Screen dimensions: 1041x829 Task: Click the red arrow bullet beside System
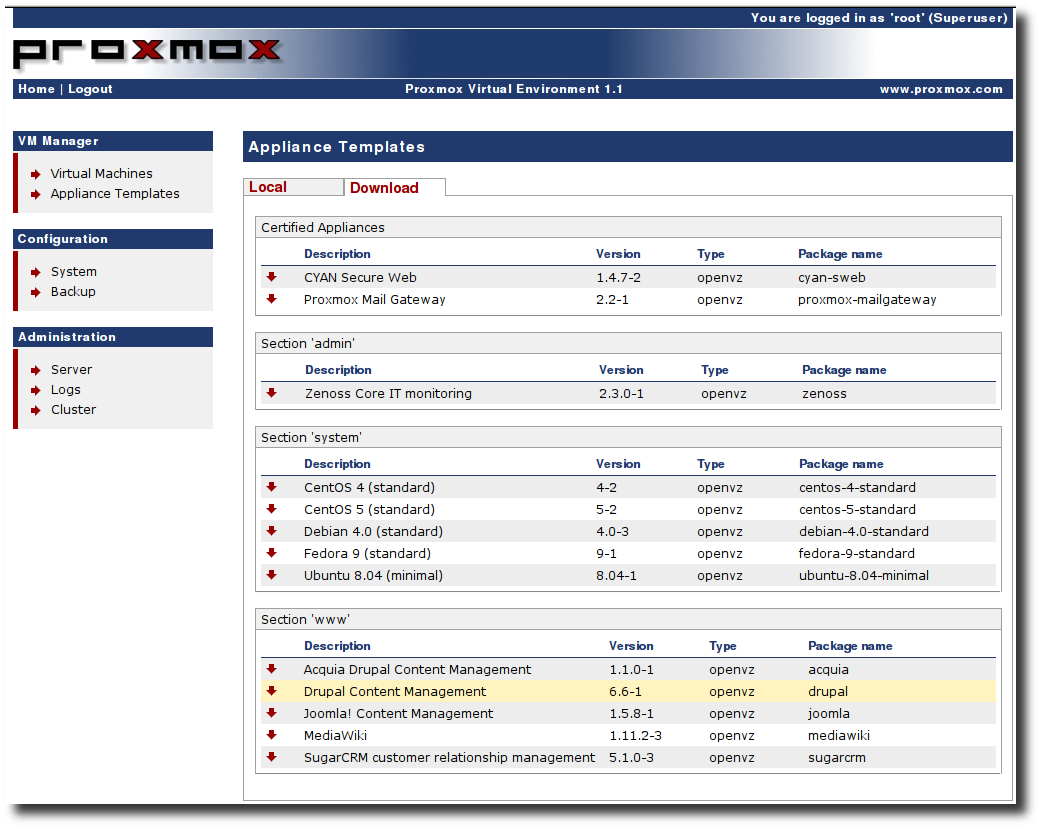click(x=36, y=272)
